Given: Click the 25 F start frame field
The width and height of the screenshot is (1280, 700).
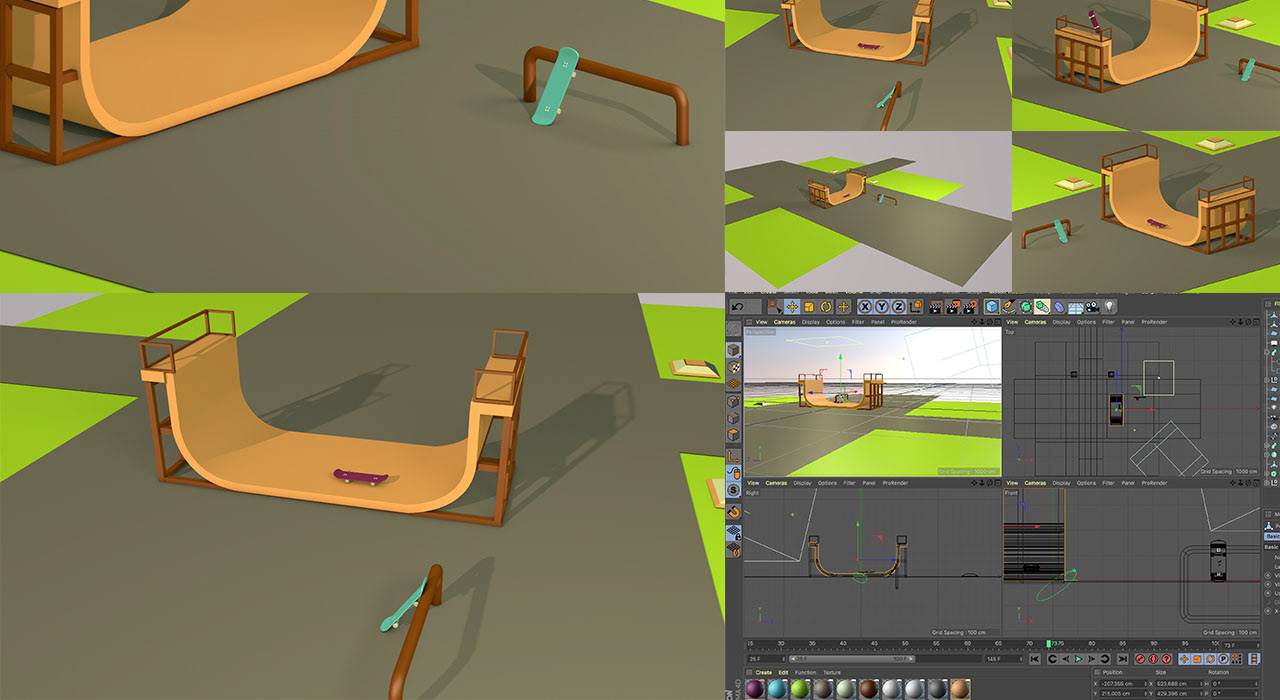Looking at the screenshot, I should tap(766, 659).
